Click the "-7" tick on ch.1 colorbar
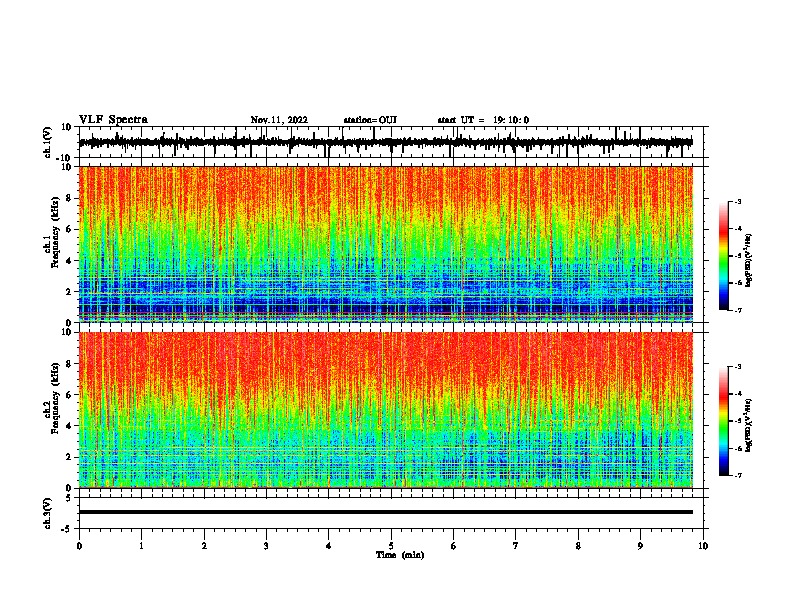The width and height of the screenshot is (792, 612). (737, 310)
